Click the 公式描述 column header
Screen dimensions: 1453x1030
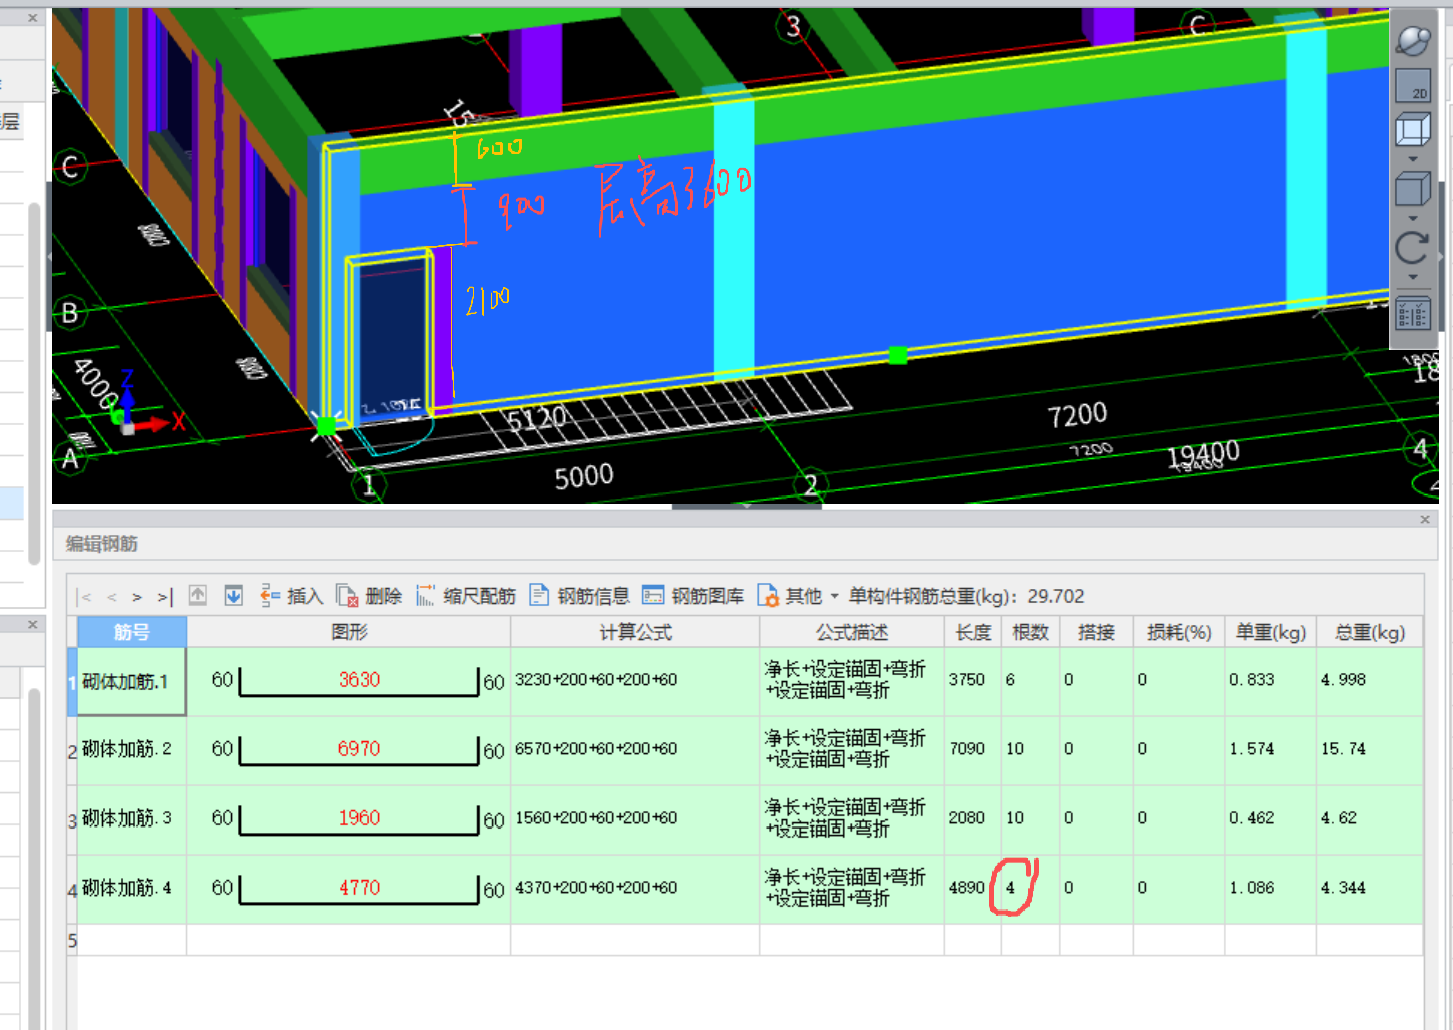pos(852,632)
